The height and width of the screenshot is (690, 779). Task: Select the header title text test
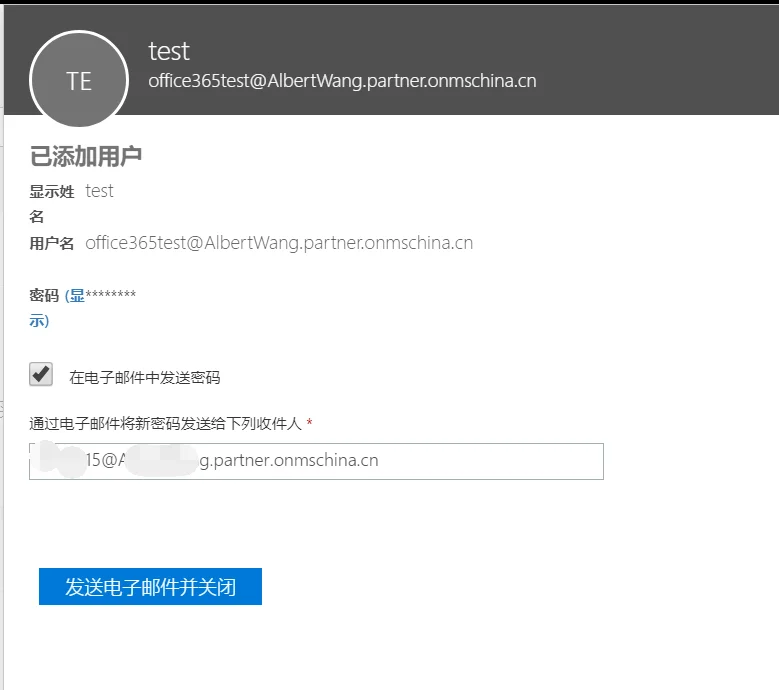pyautogui.click(x=169, y=51)
